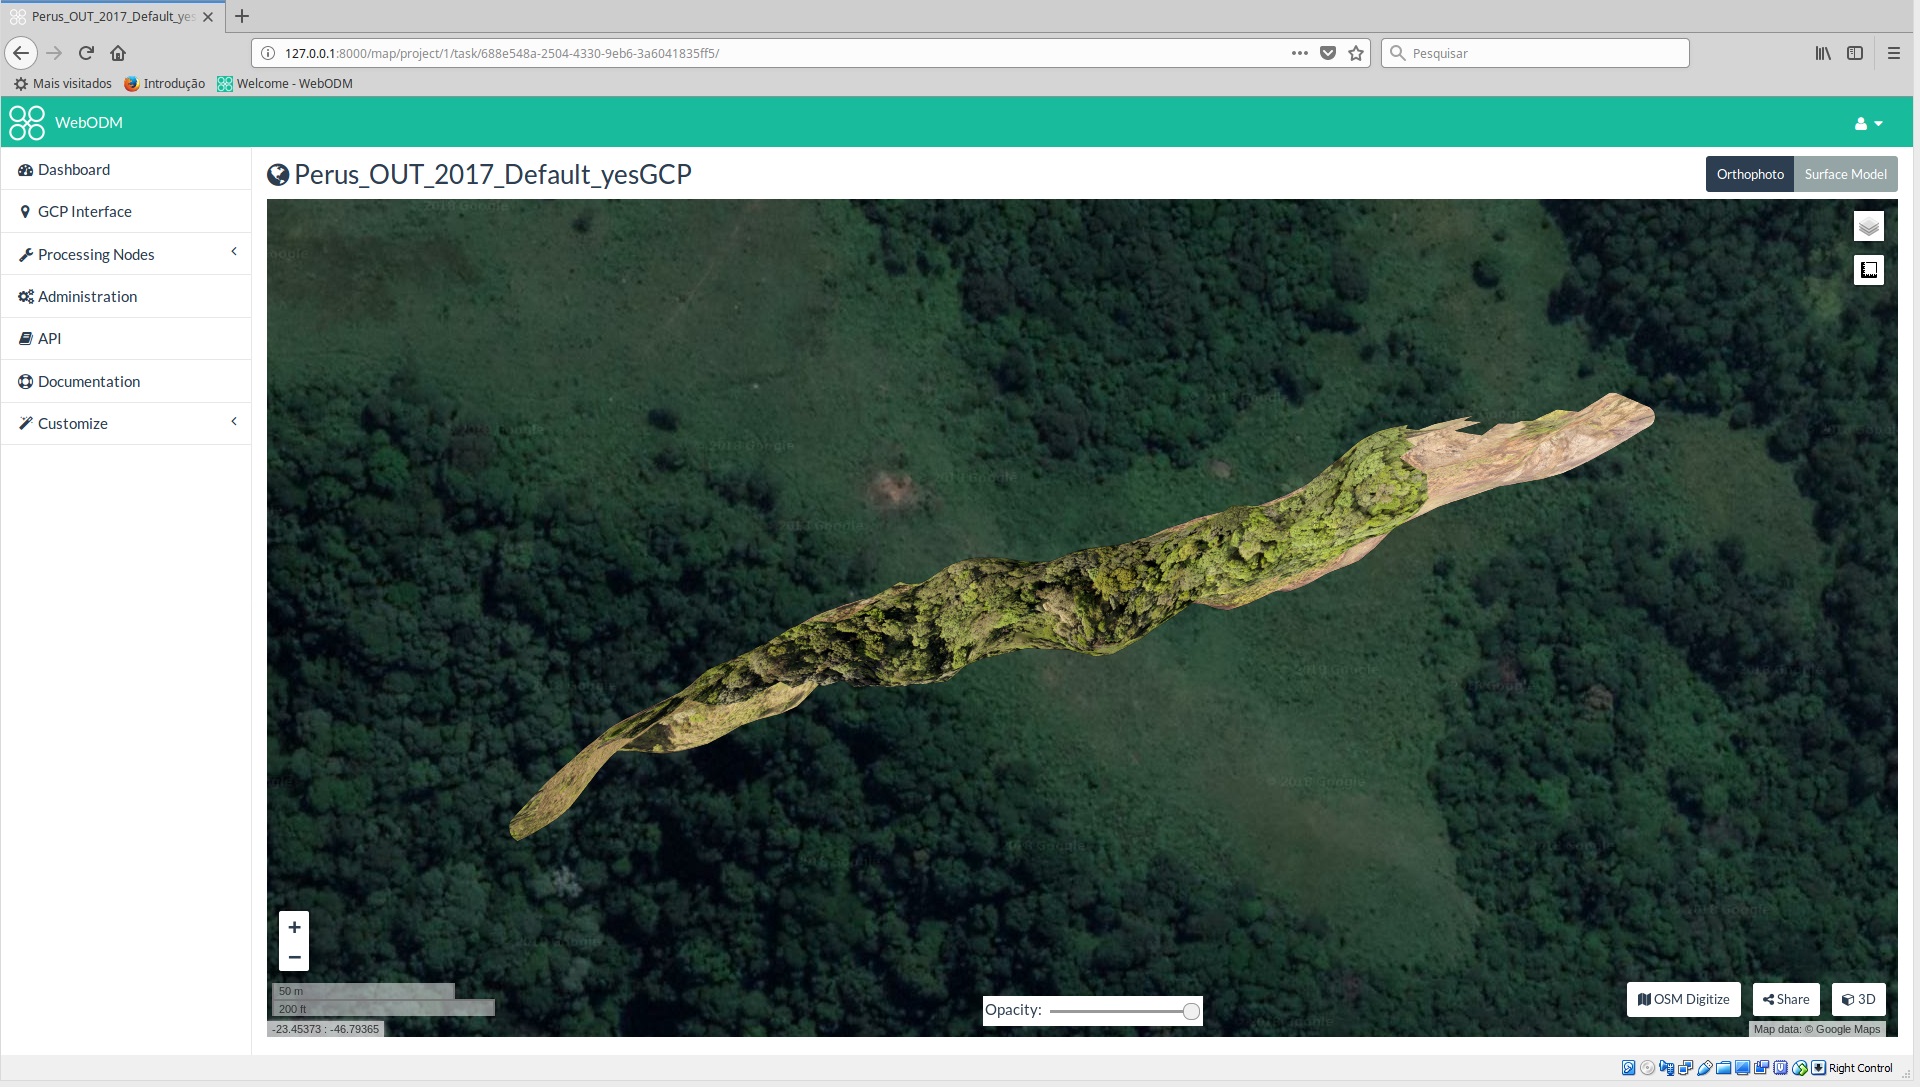Adjust the Opacity slider handle
1920x1087 pixels.
point(1191,1011)
